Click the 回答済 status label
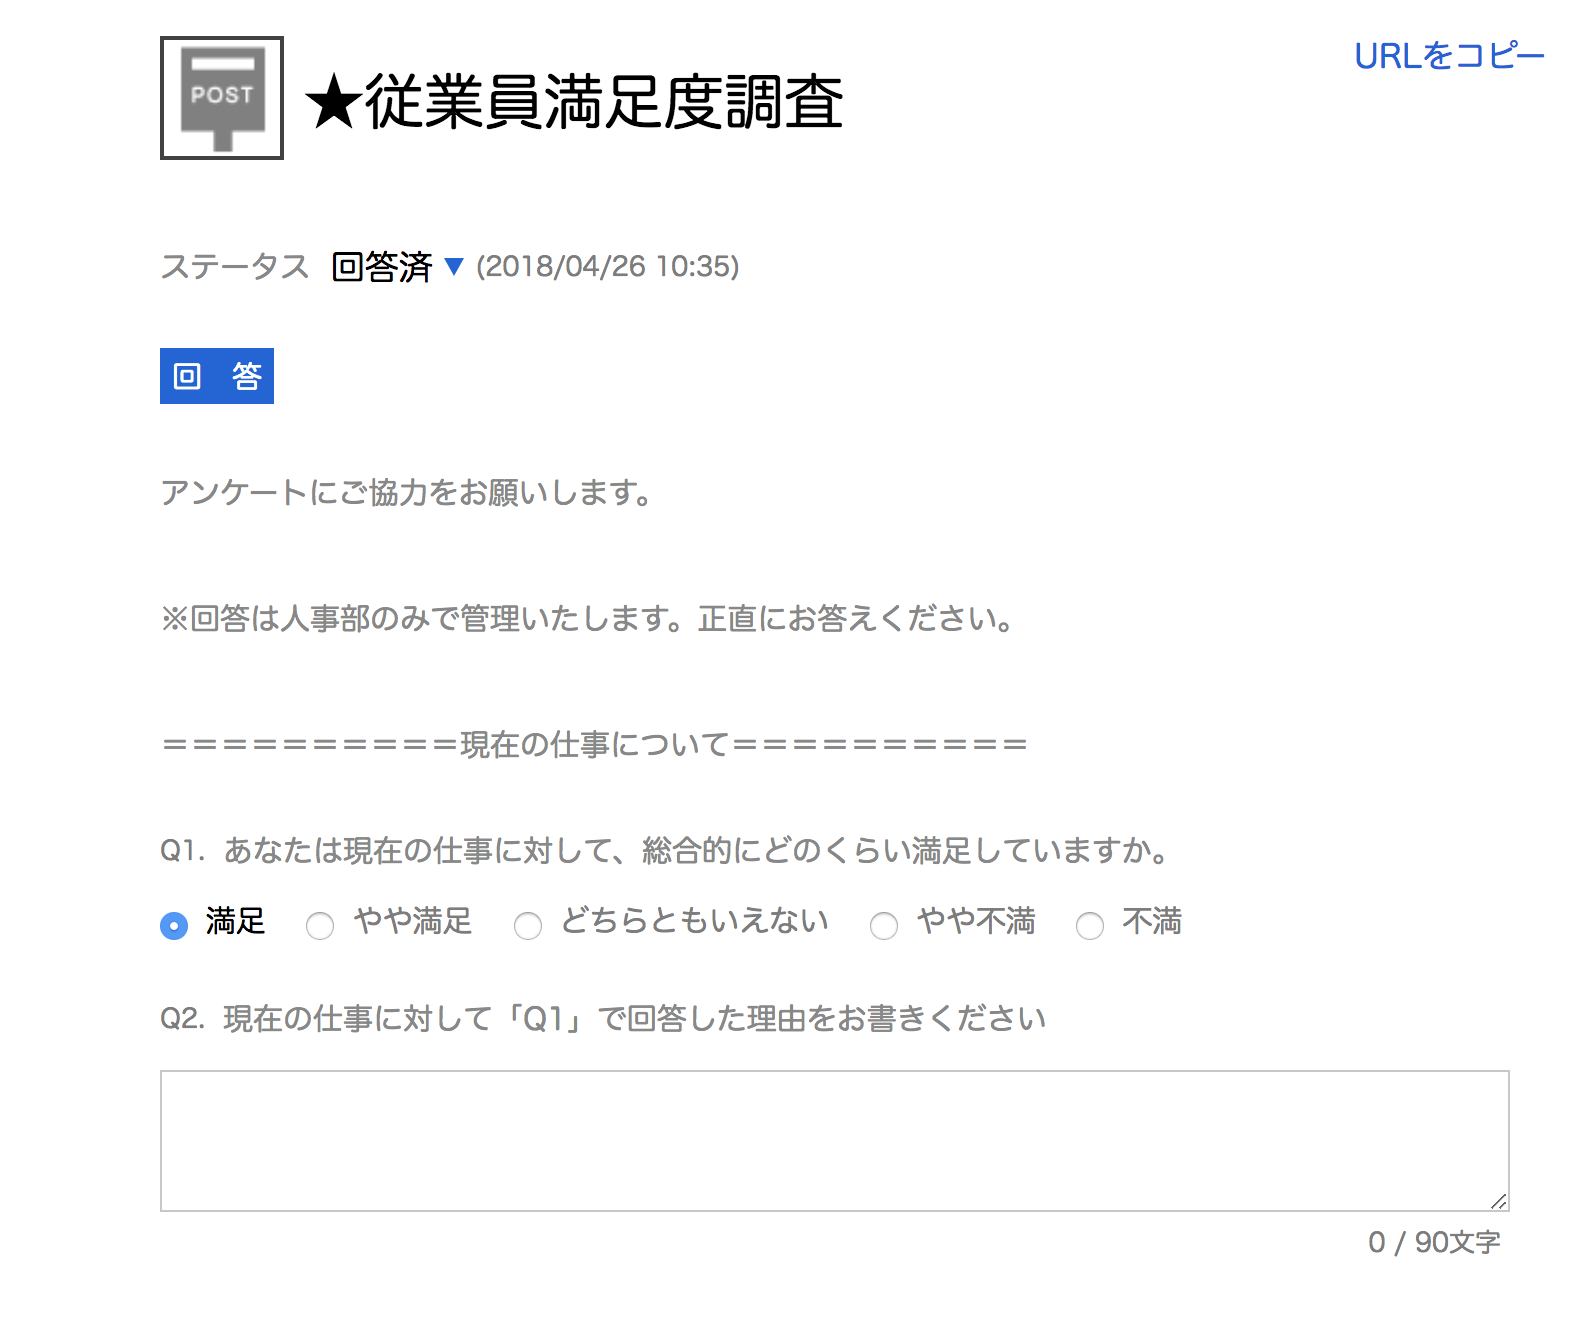Screen dimensions: 1578x1340 click(381, 267)
